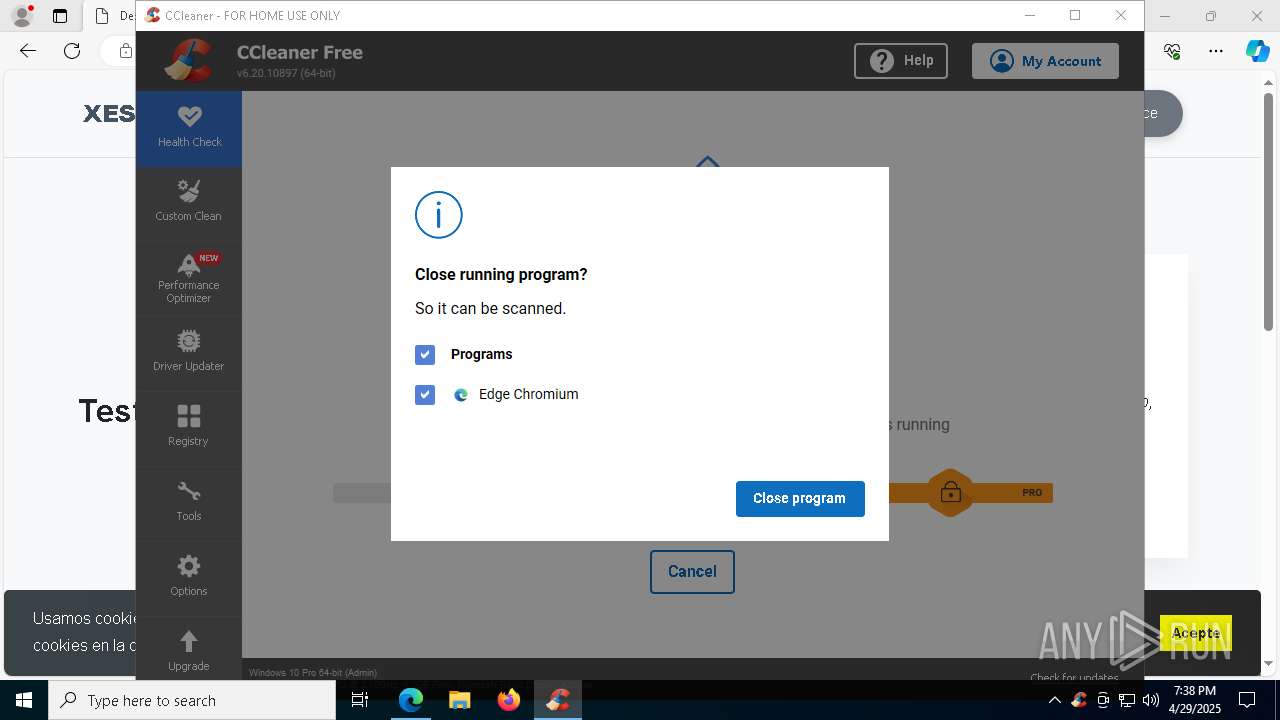This screenshot has height=720, width=1280.
Task: Open Options in CCleaner sidebar
Action: pos(189,577)
